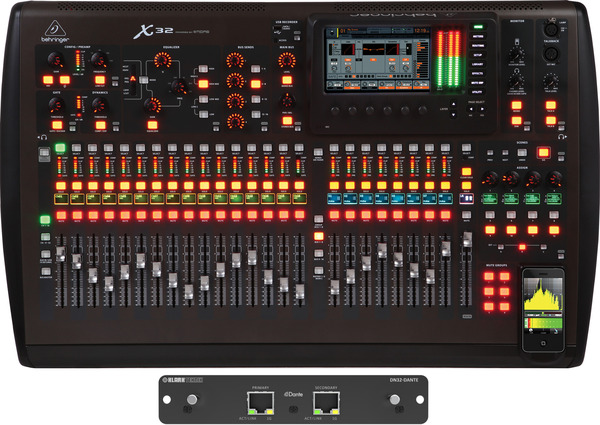Click the main LR fader cap
Viewport: 600px width, 425px height.
pyautogui.click(x=467, y=239)
